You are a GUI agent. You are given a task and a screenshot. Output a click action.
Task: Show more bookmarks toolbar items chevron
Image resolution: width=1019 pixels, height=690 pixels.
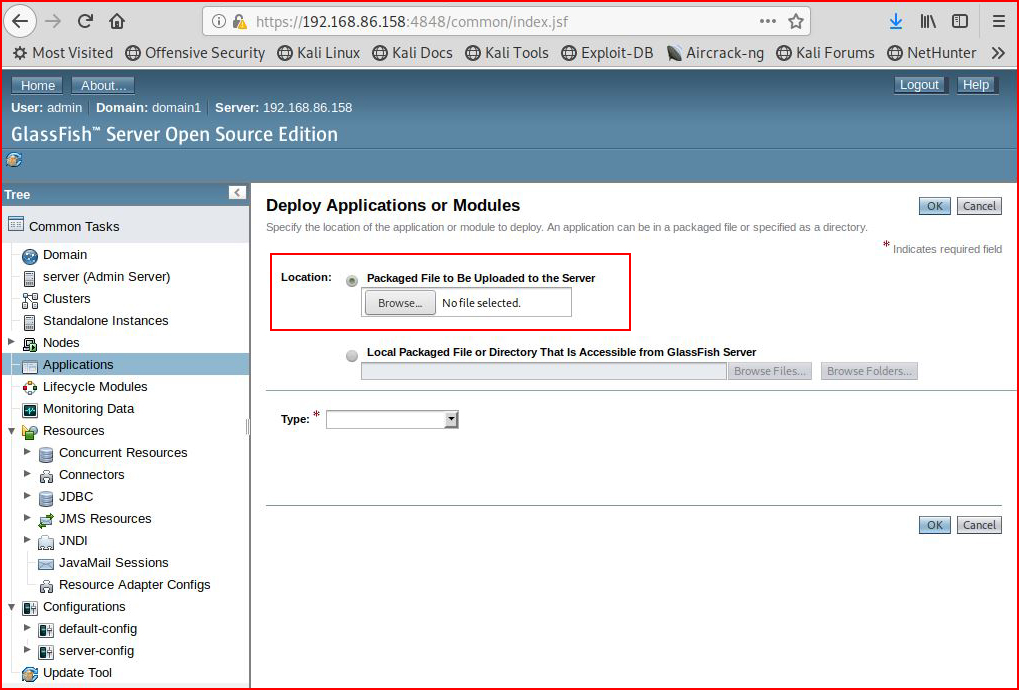pyautogui.click(x=998, y=53)
